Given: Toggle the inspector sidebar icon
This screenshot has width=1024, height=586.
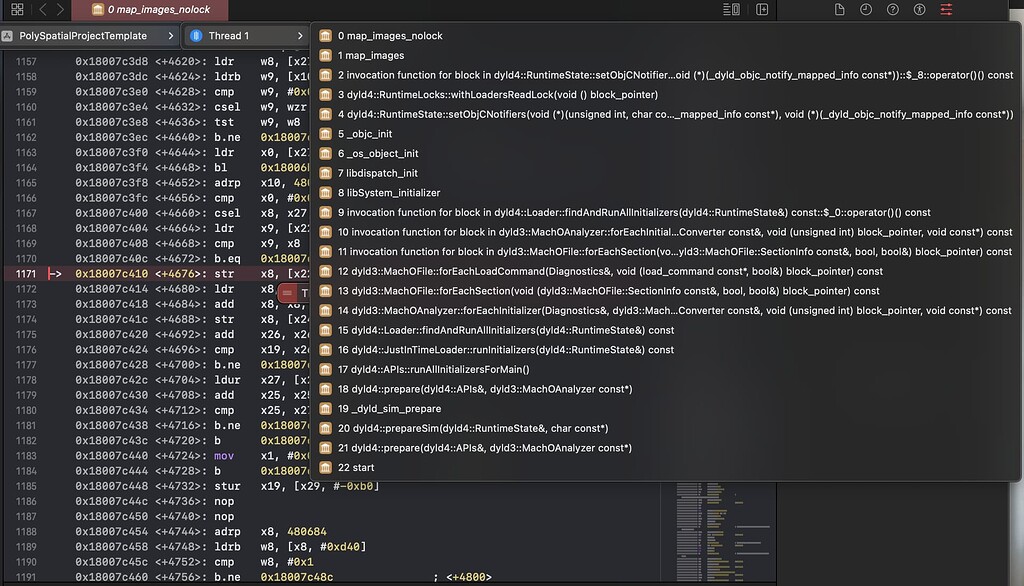Looking at the screenshot, I should (x=762, y=9).
